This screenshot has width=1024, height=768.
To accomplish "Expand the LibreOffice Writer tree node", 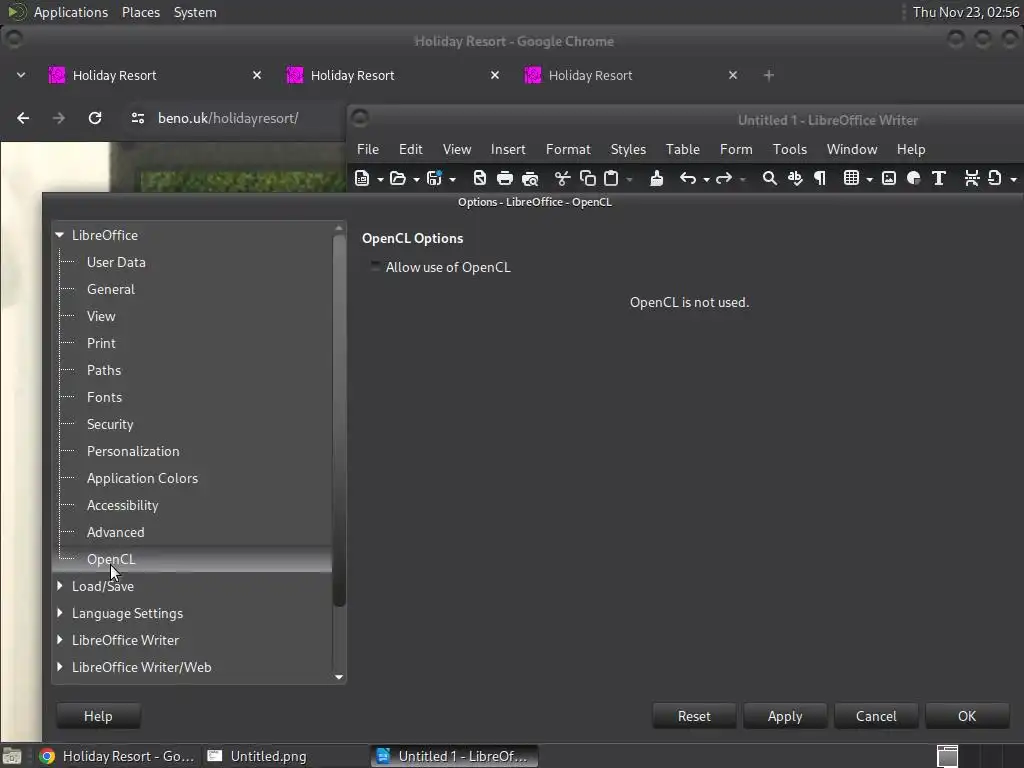I will [x=59, y=640].
